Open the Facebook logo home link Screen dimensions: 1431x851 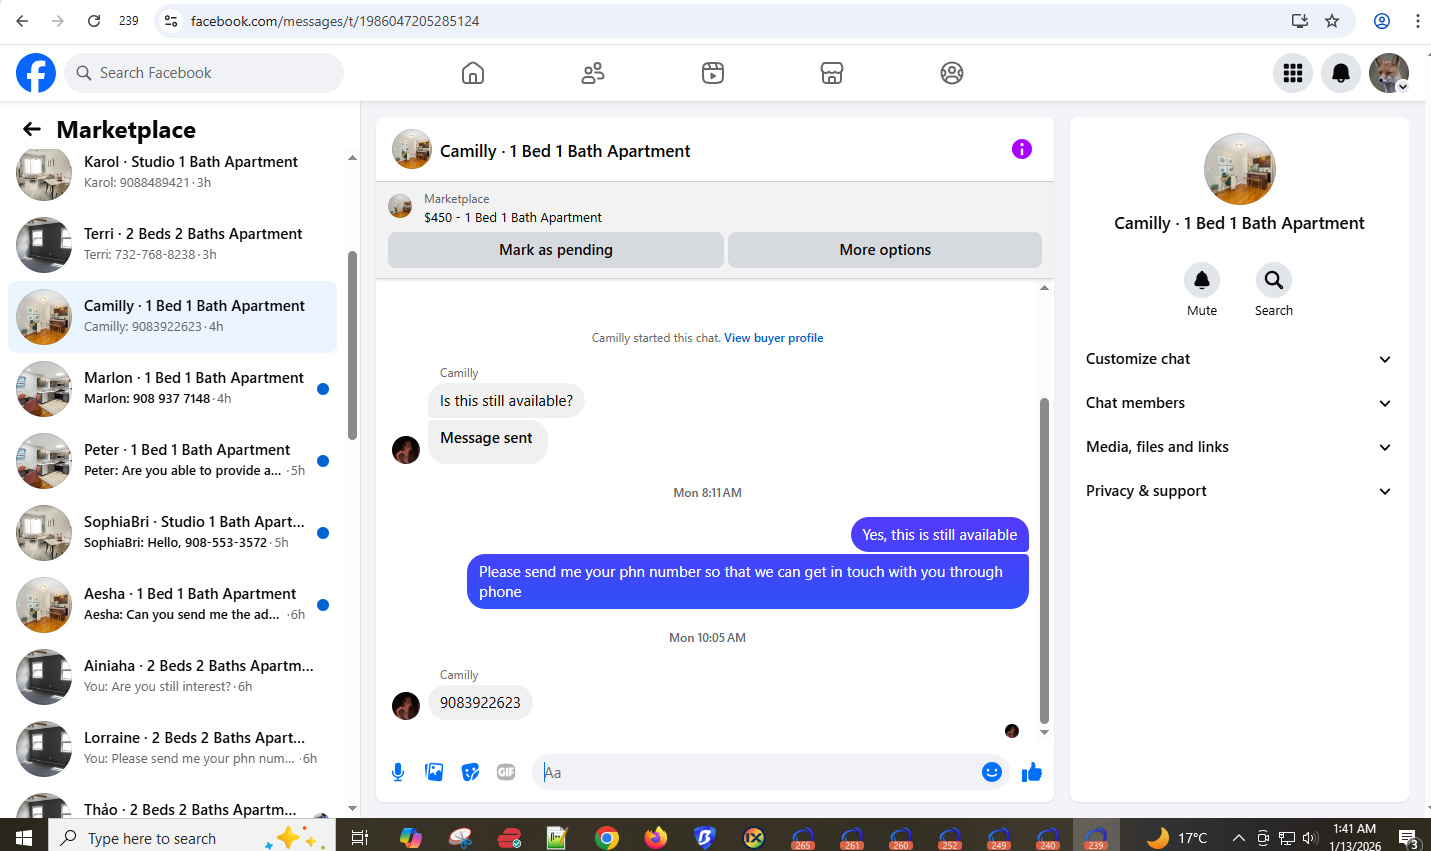click(x=36, y=73)
